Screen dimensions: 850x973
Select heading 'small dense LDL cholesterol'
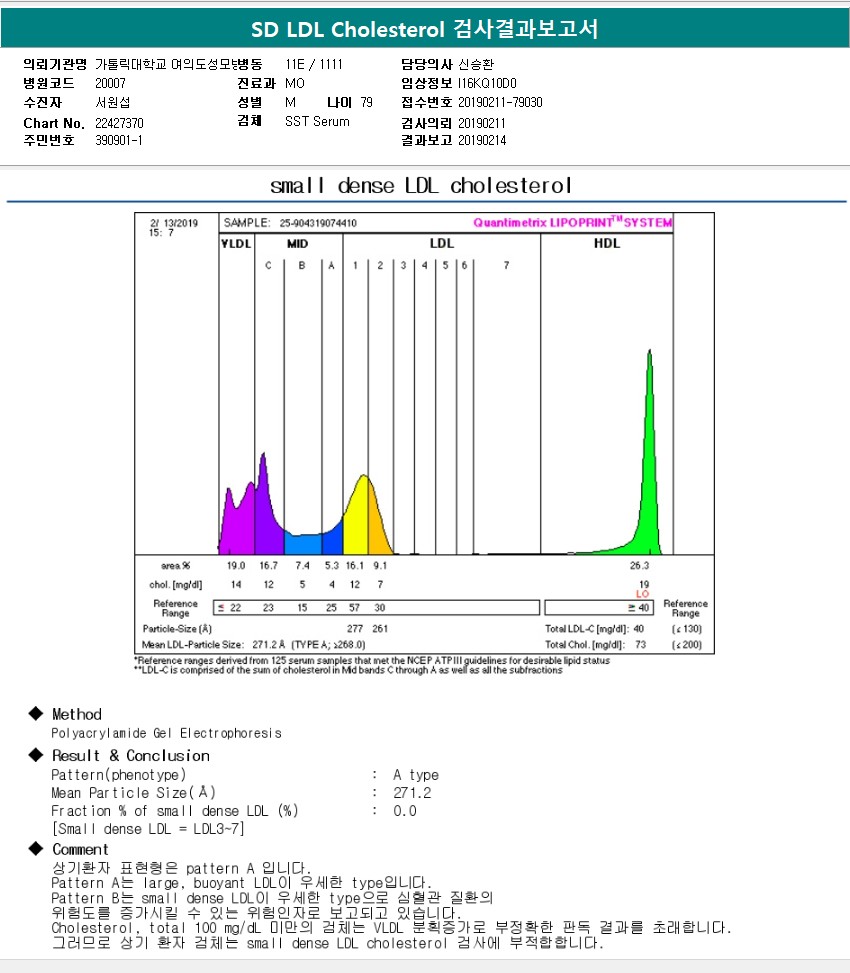click(x=421, y=186)
